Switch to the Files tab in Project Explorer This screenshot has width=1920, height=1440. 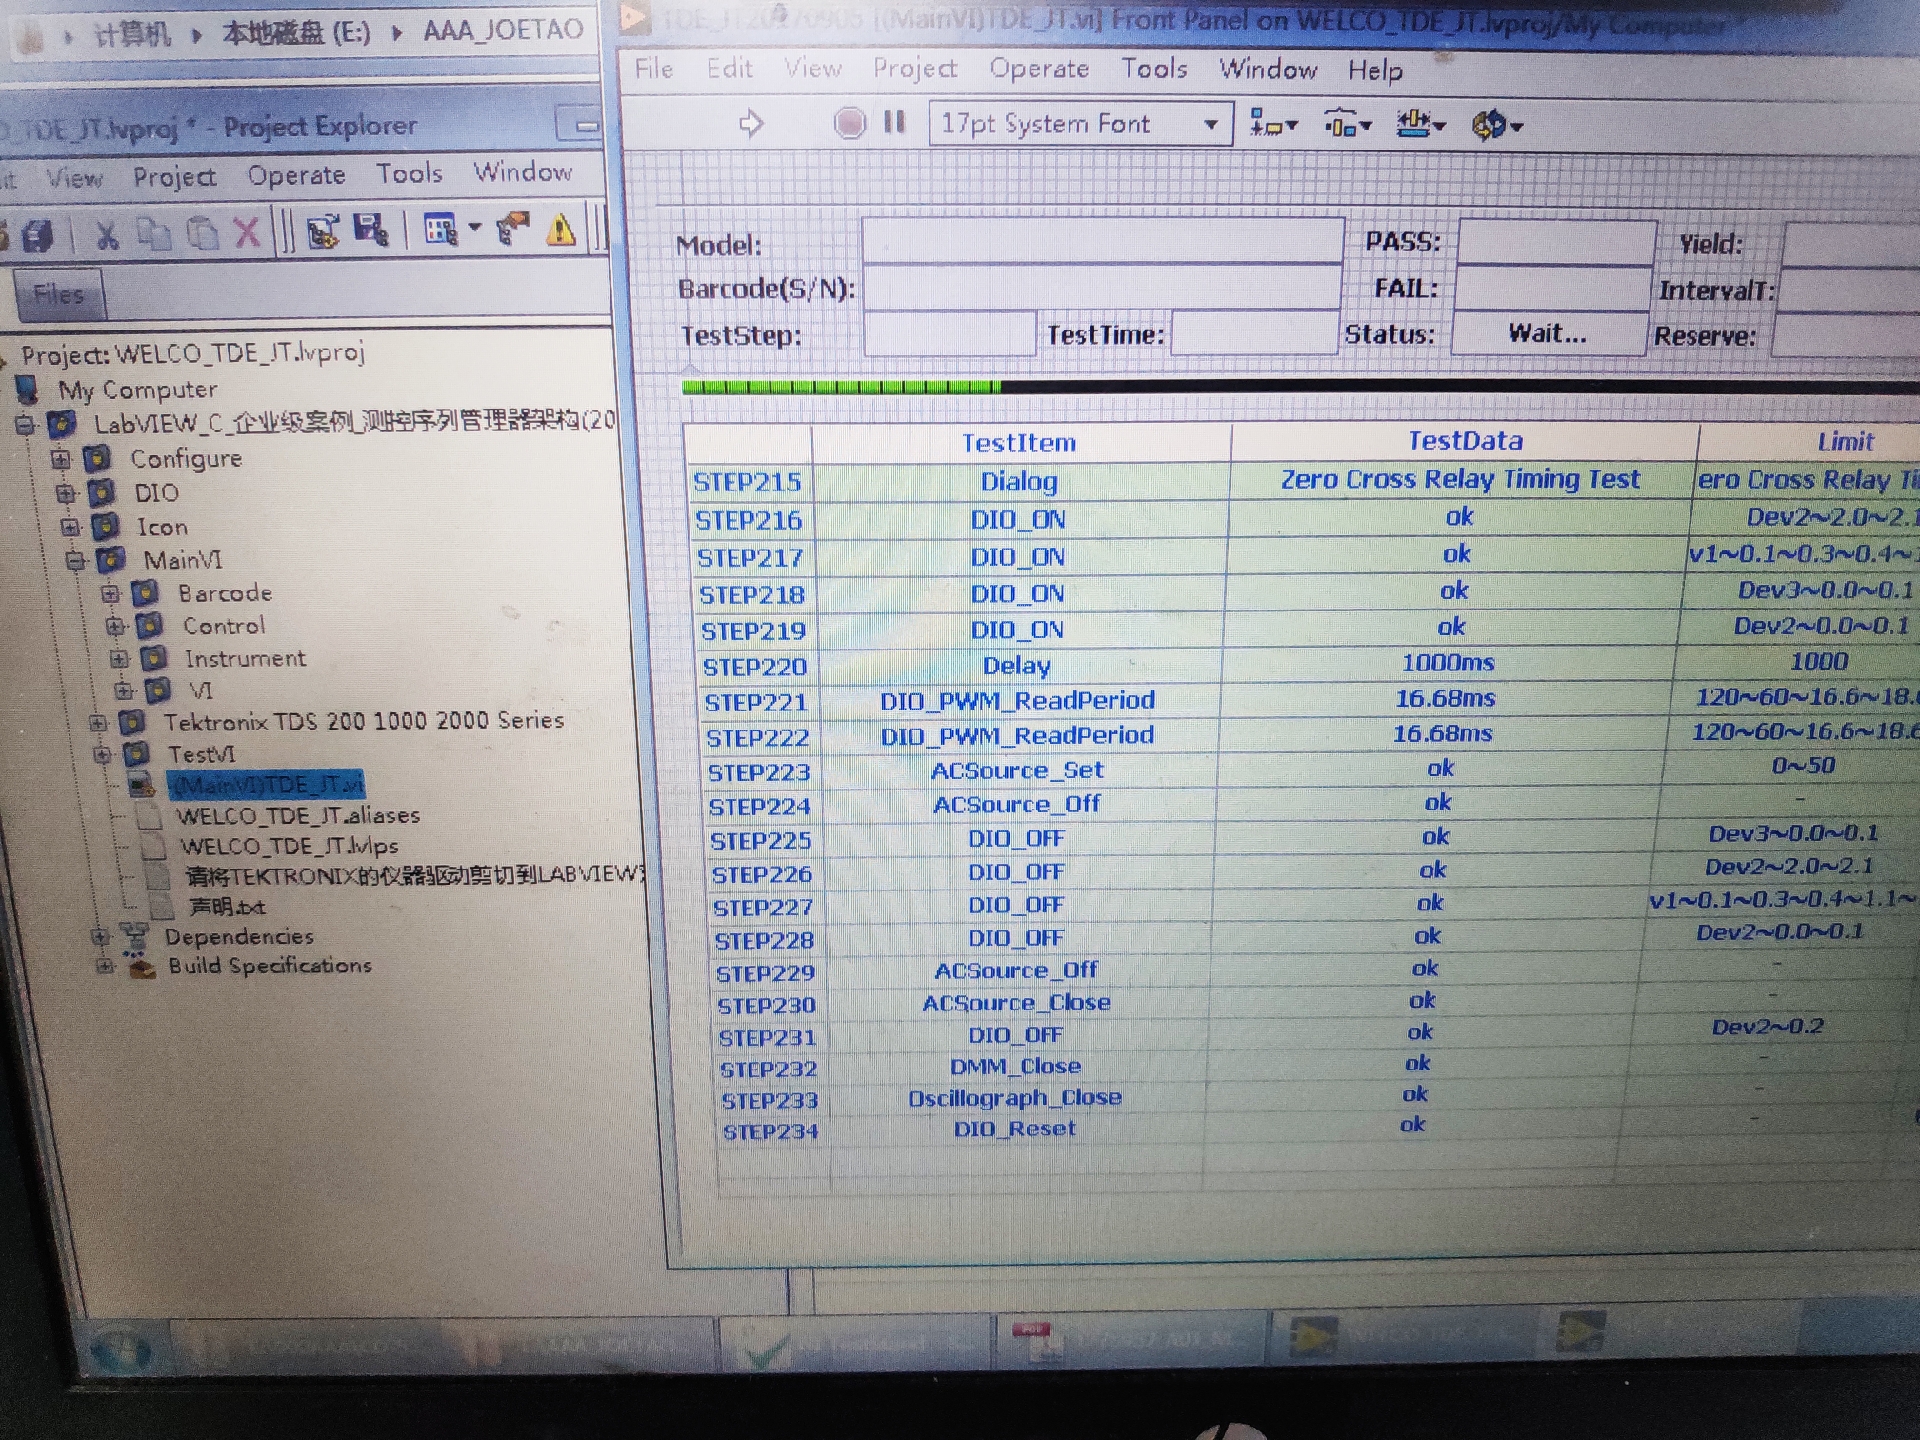click(x=60, y=294)
